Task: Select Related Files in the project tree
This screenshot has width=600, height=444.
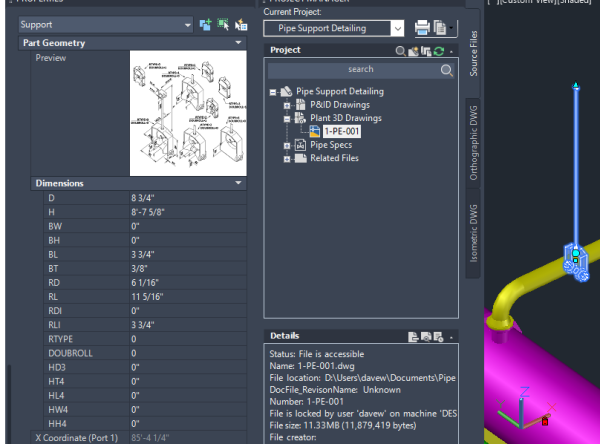Action: click(x=334, y=158)
